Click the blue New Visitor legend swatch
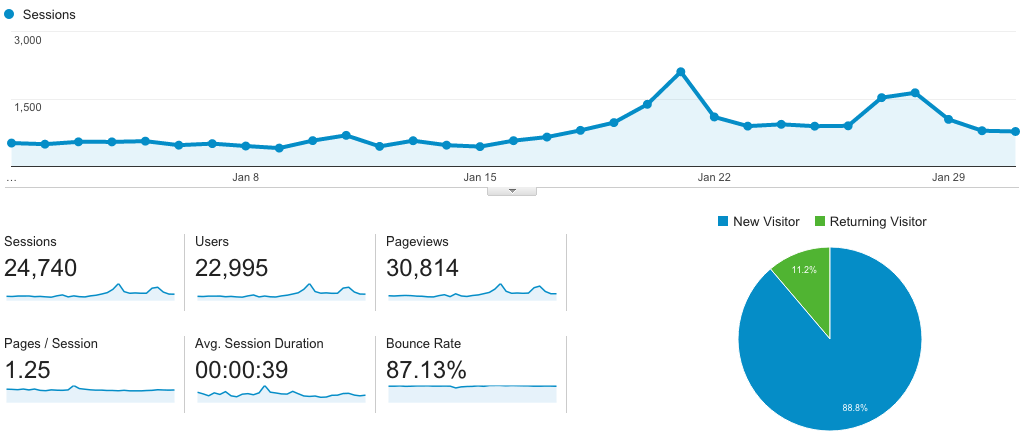 click(x=722, y=222)
